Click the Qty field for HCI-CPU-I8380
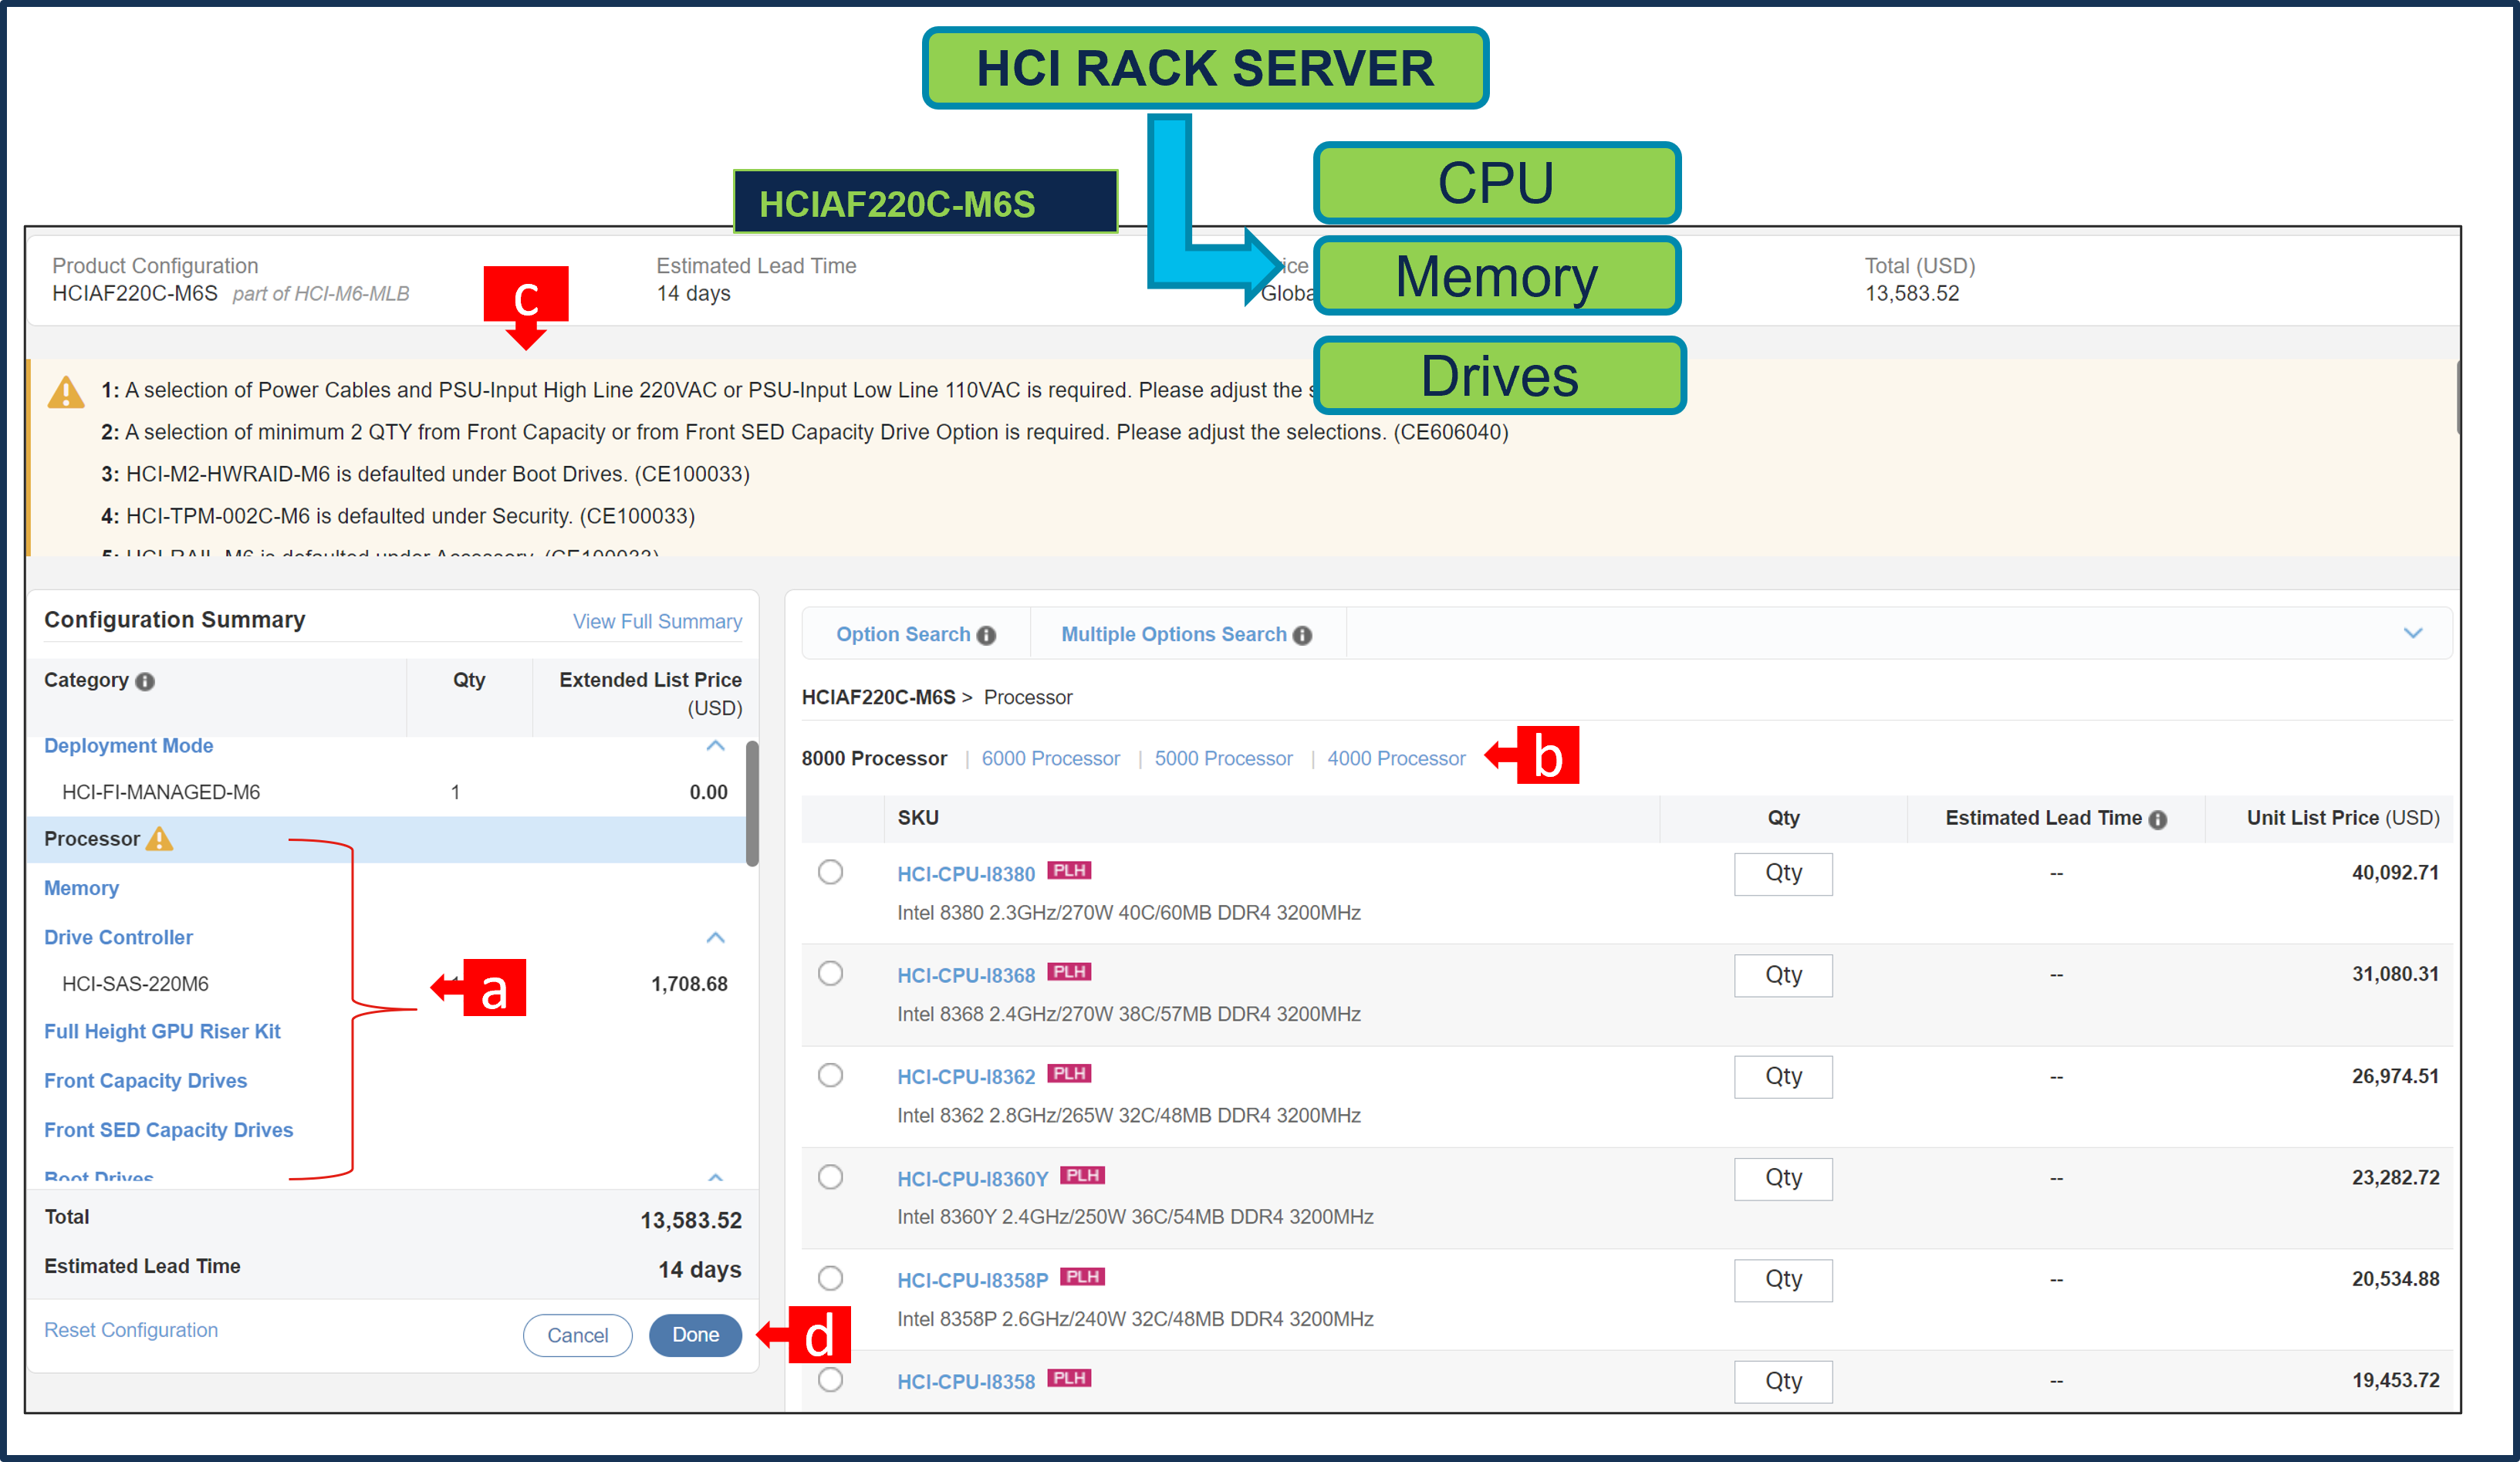2520x1462 pixels. [1783, 874]
